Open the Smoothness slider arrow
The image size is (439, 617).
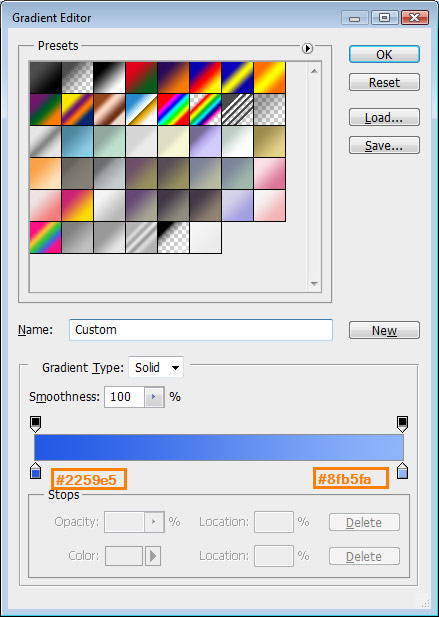coord(154,397)
